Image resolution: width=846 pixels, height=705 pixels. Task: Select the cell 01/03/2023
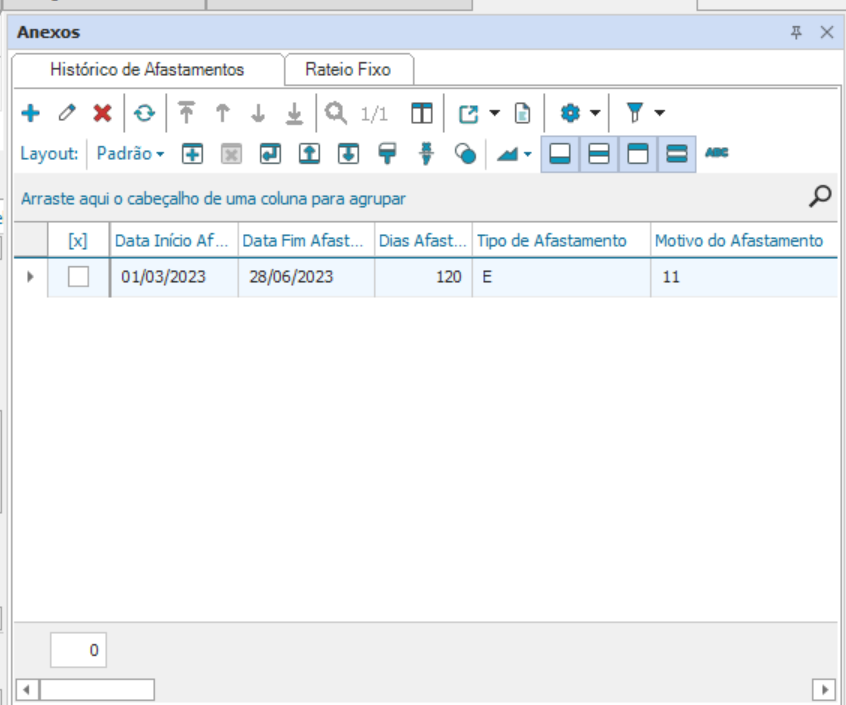coord(174,277)
